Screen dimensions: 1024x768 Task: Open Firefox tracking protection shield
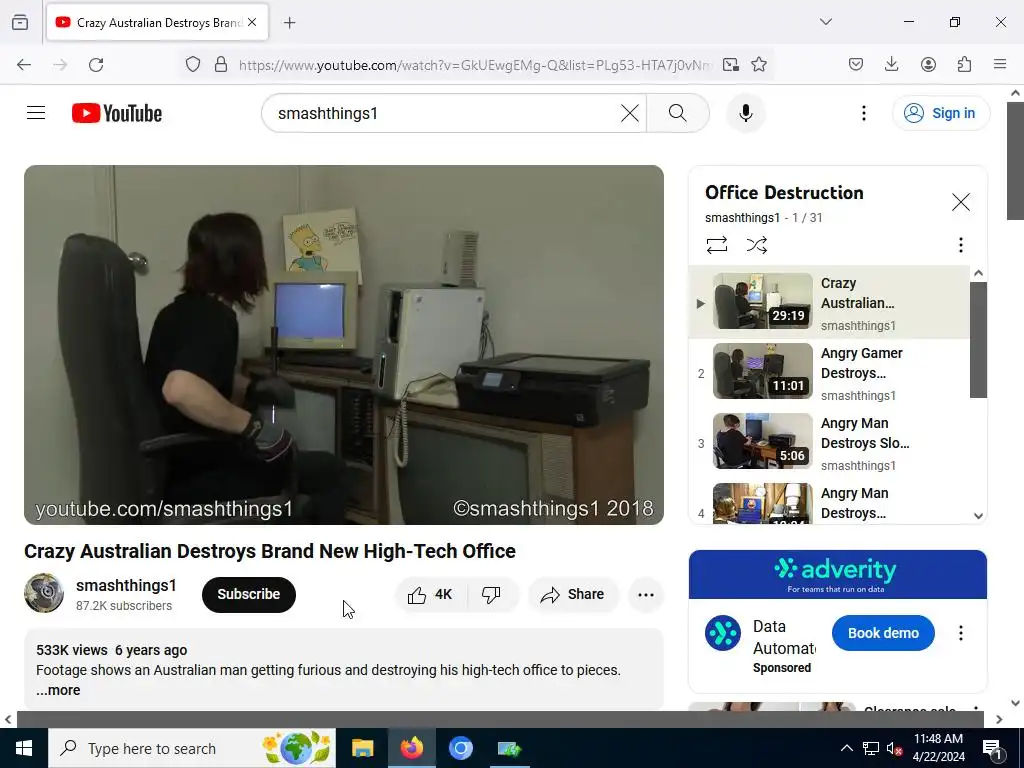click(x=193, y=65)
